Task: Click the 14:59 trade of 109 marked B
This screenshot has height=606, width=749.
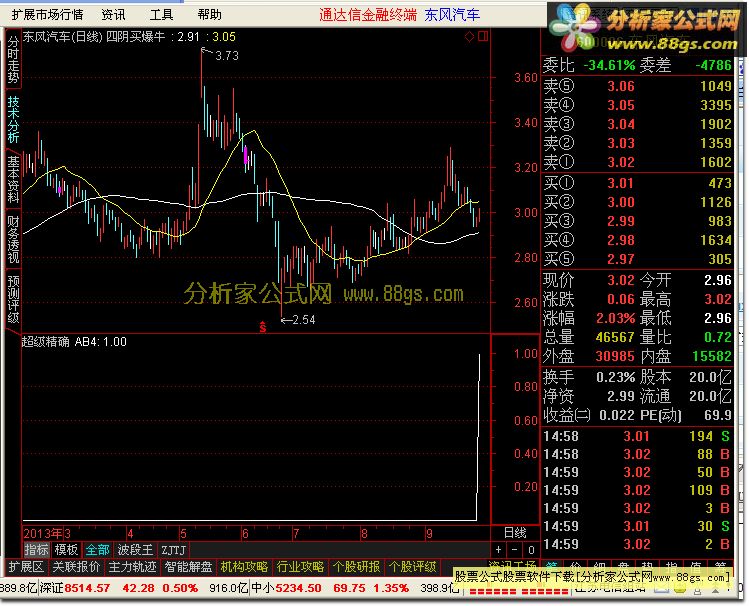Action: (x=636, y=490)
